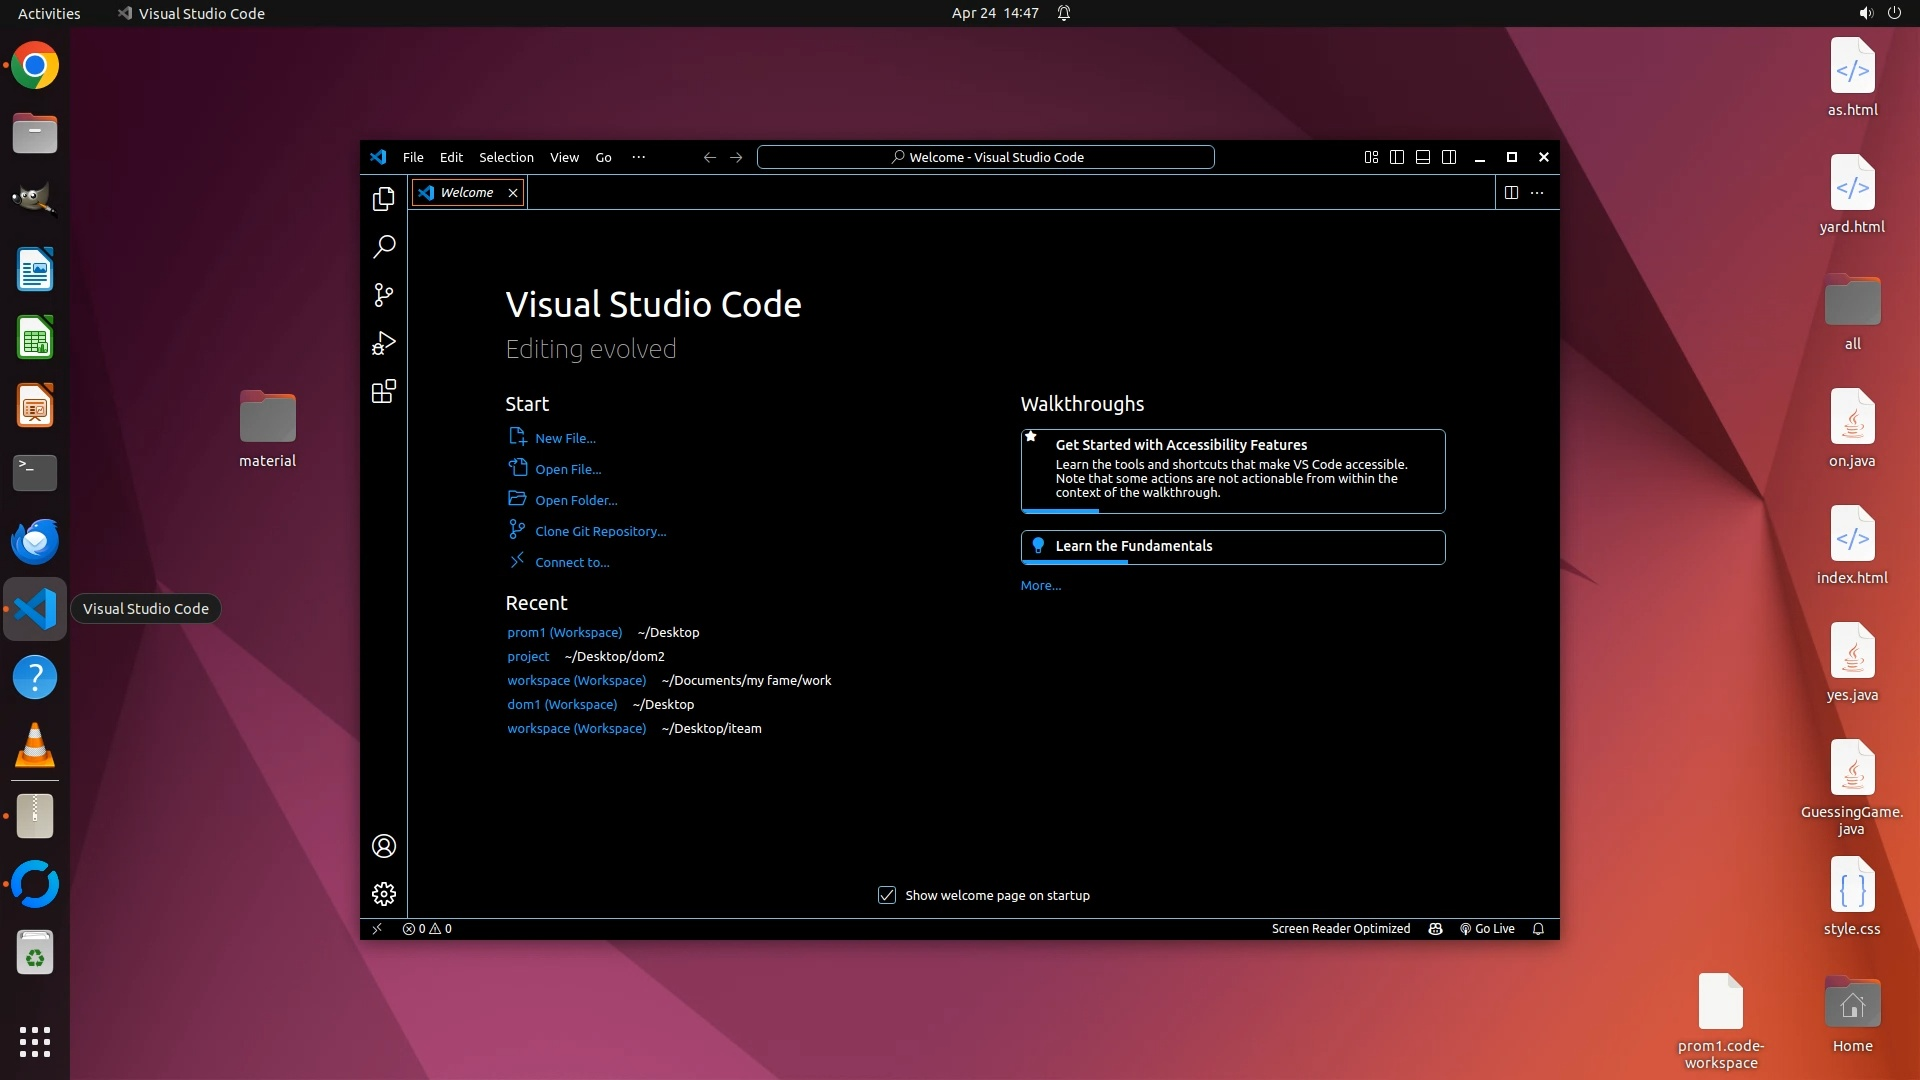1920x1080 pixels.
Task: Expand the overflow menu bar ellipsis
Action: pos(638,157)
